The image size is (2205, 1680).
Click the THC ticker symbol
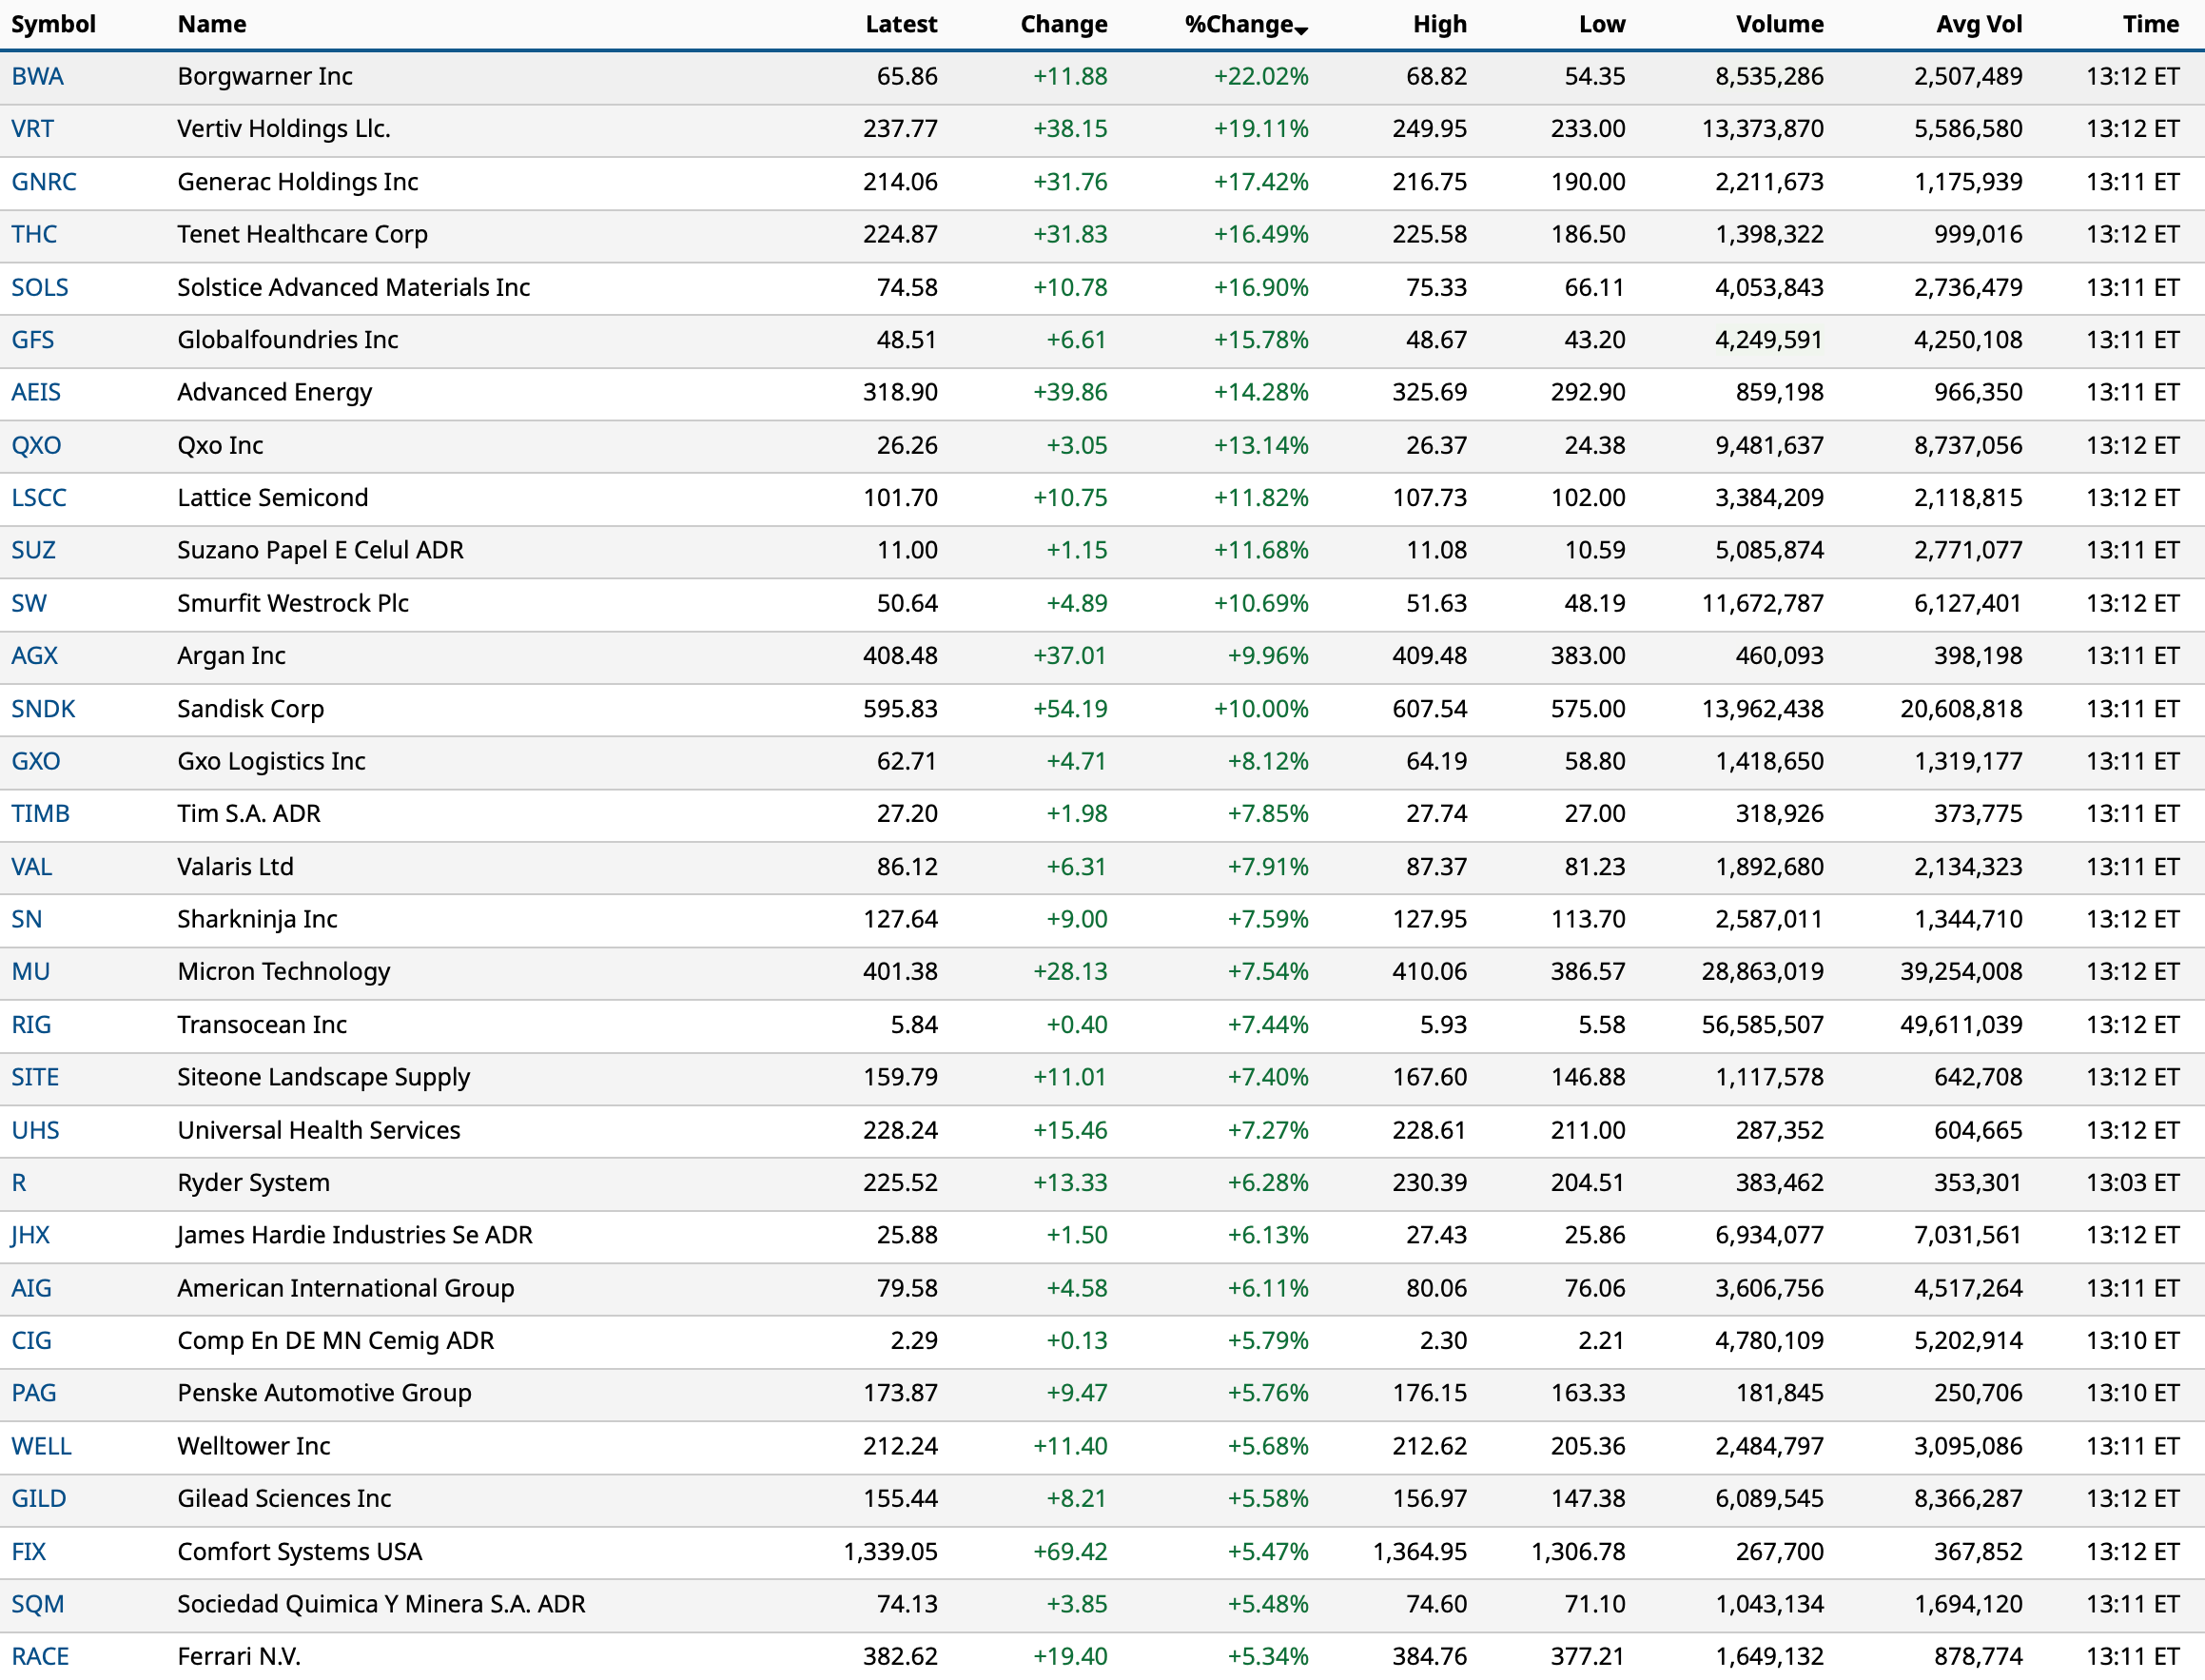34,234
